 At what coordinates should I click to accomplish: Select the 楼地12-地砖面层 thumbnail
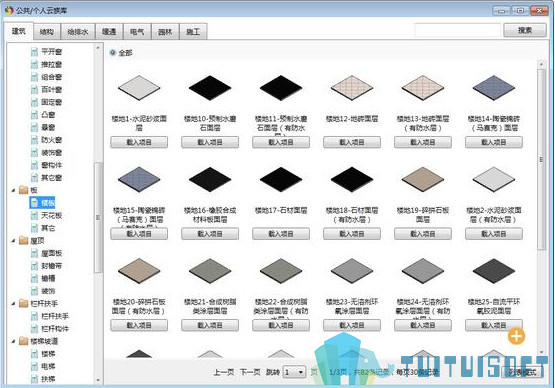click(352, 88)
